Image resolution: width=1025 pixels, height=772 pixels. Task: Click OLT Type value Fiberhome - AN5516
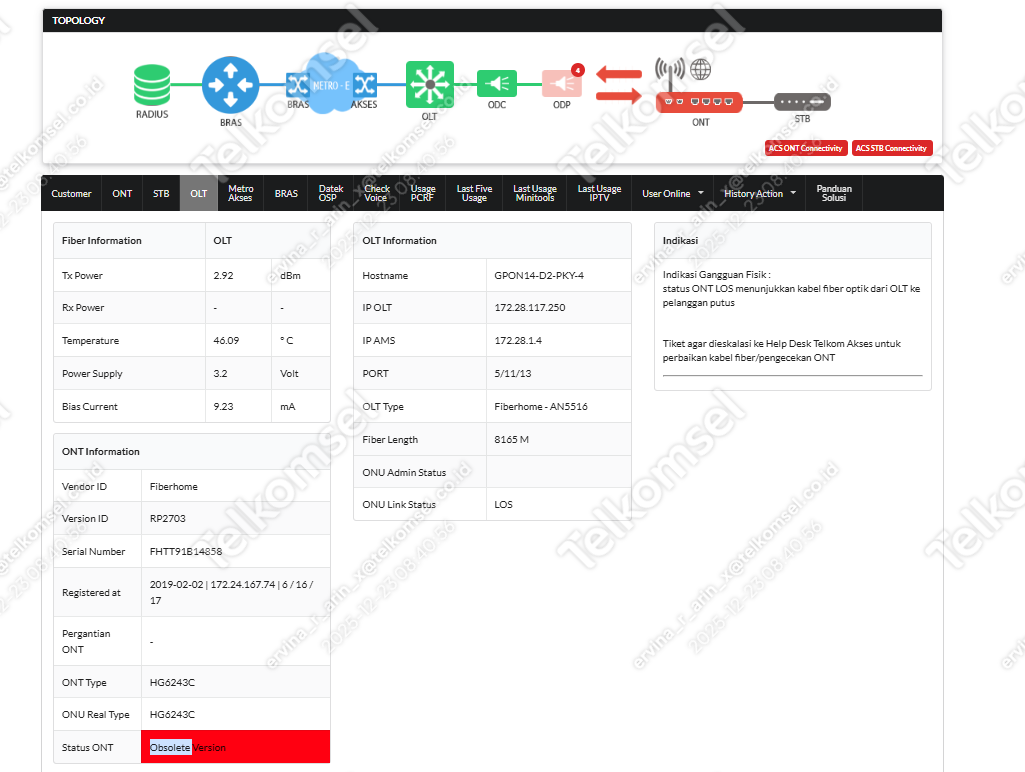click(541, 407)
